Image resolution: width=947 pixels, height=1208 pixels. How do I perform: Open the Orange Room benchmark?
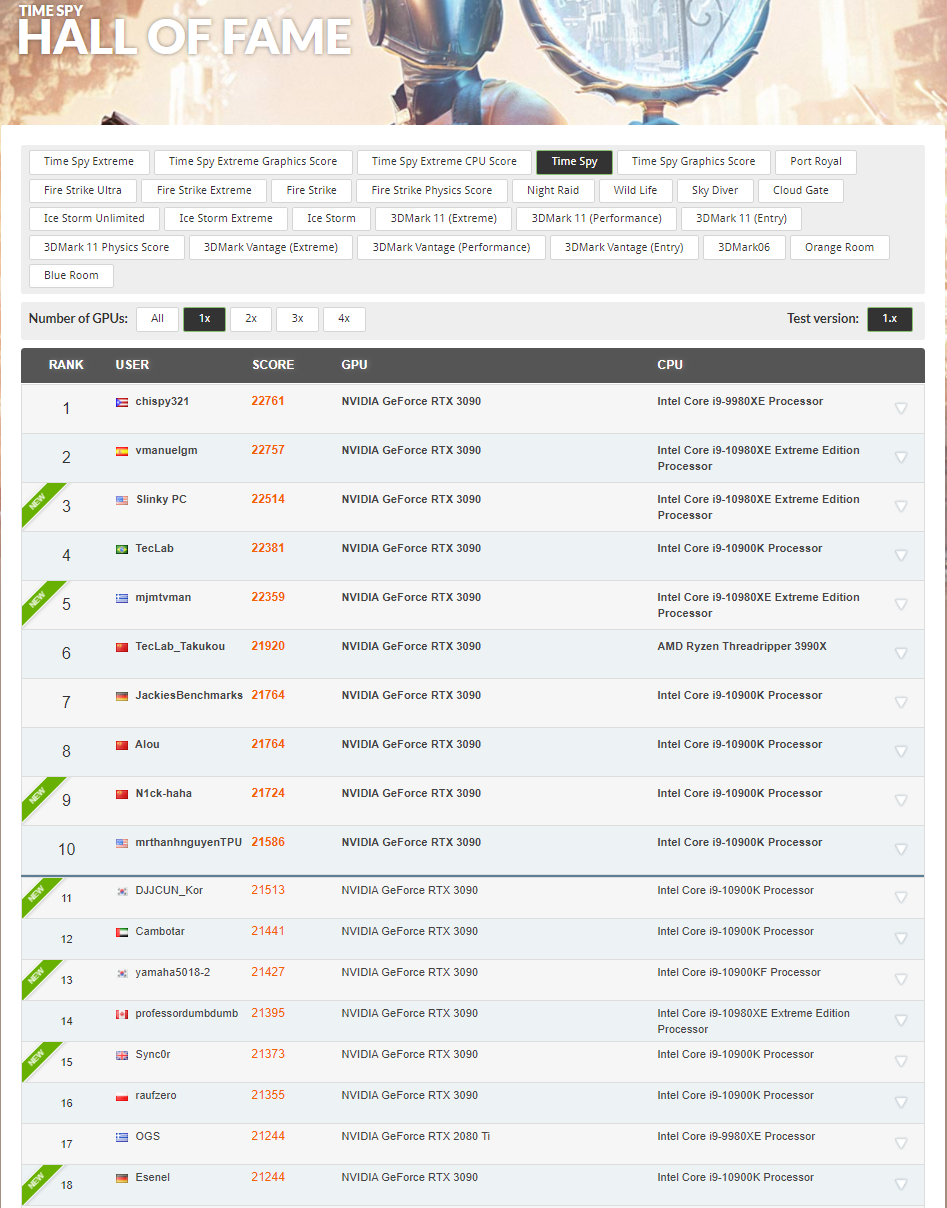(839, 247)
